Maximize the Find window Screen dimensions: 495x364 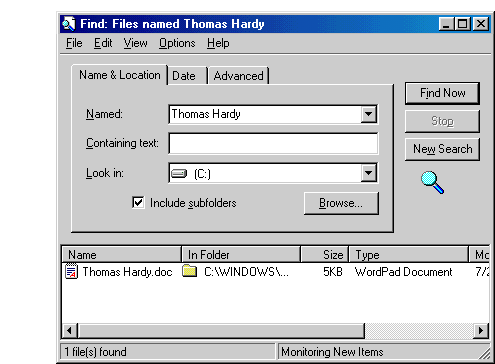[462, 24]
